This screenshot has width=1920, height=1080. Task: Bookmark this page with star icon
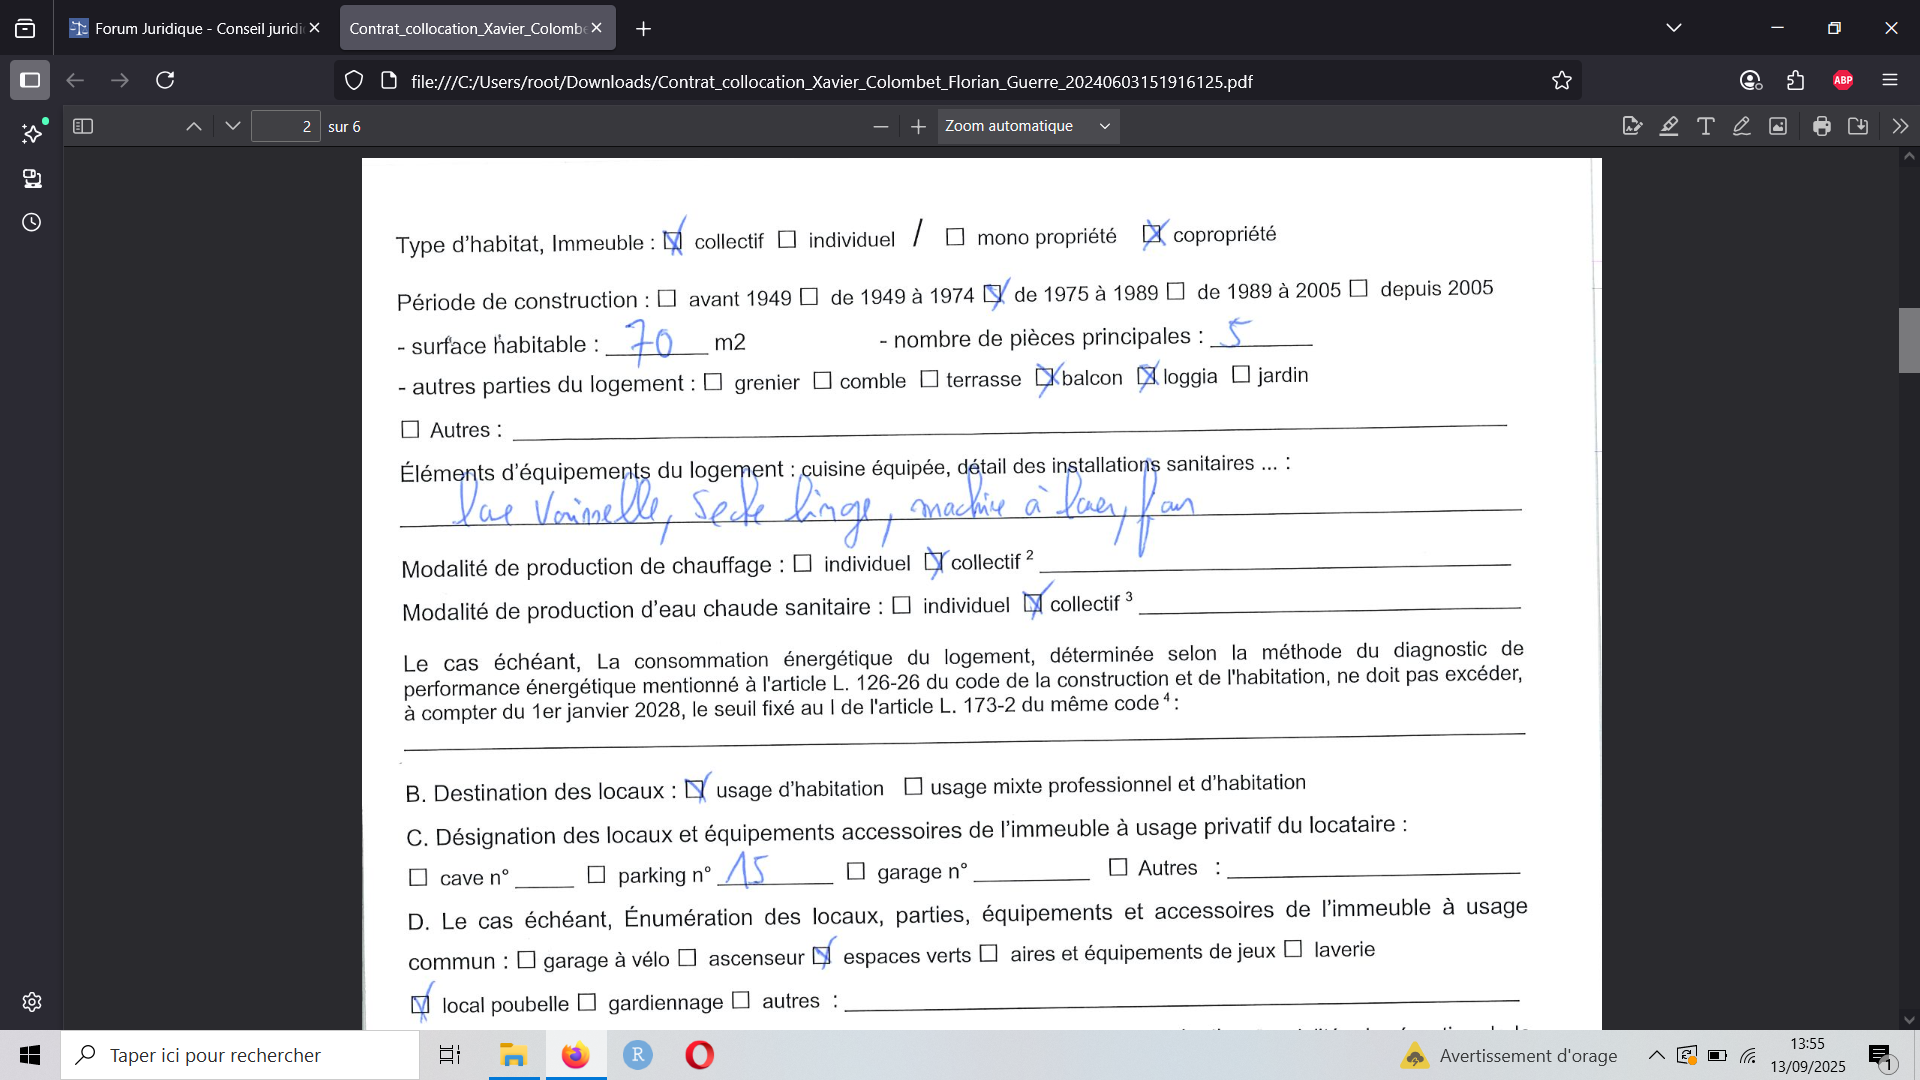[1562, 81]
